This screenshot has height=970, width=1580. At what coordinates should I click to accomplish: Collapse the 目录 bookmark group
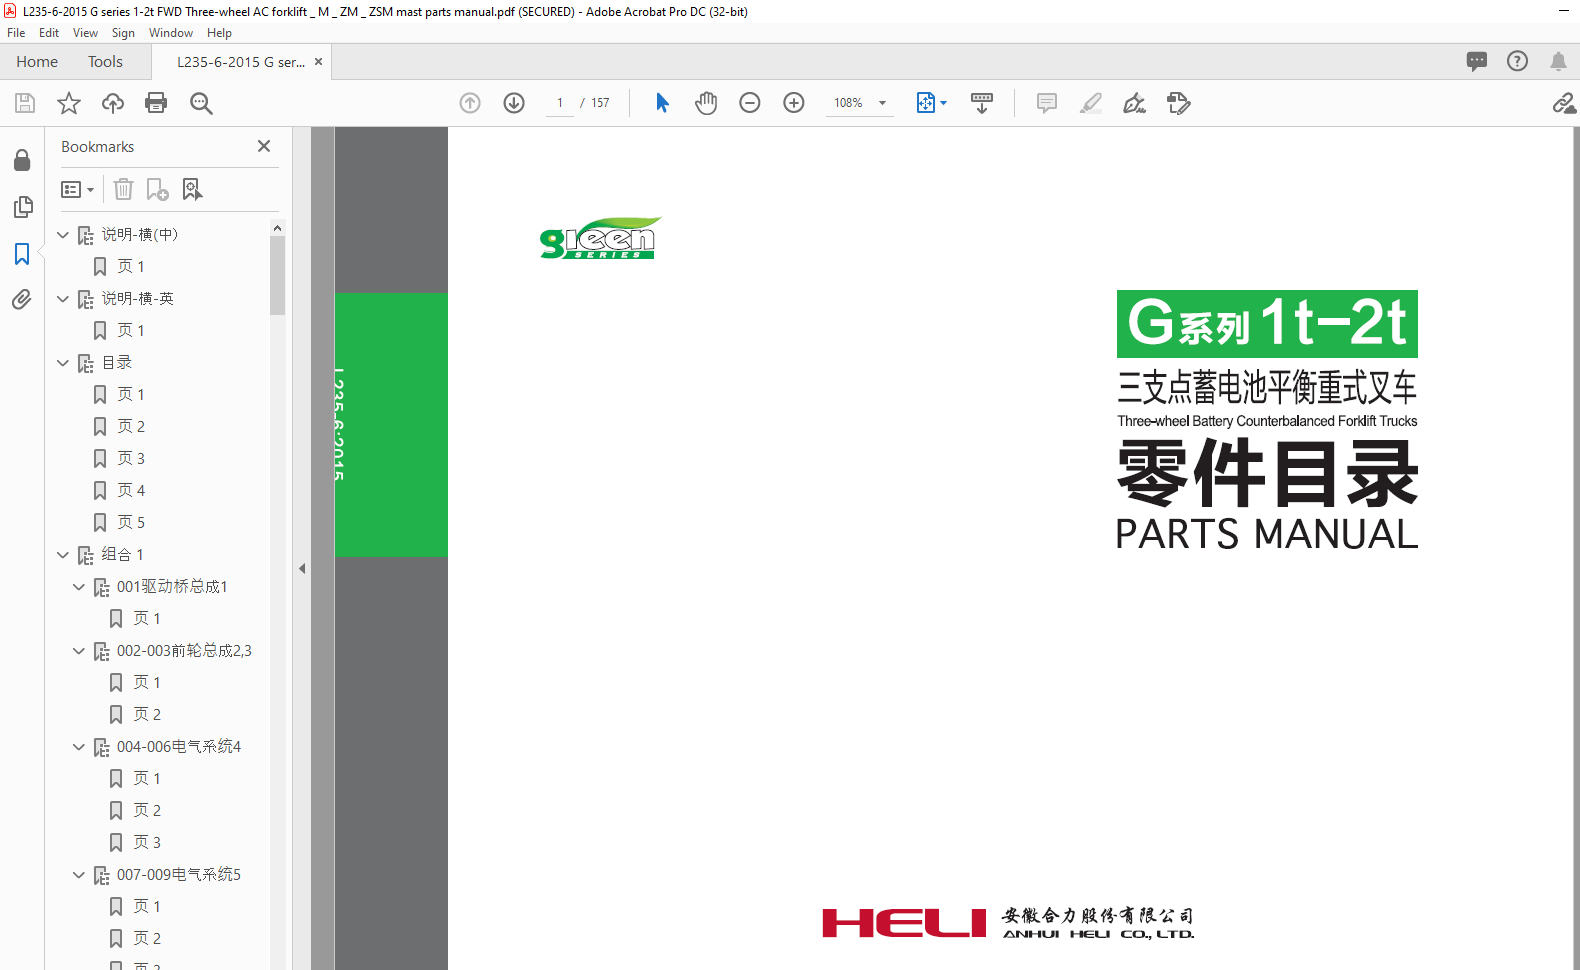click(63, 363)
